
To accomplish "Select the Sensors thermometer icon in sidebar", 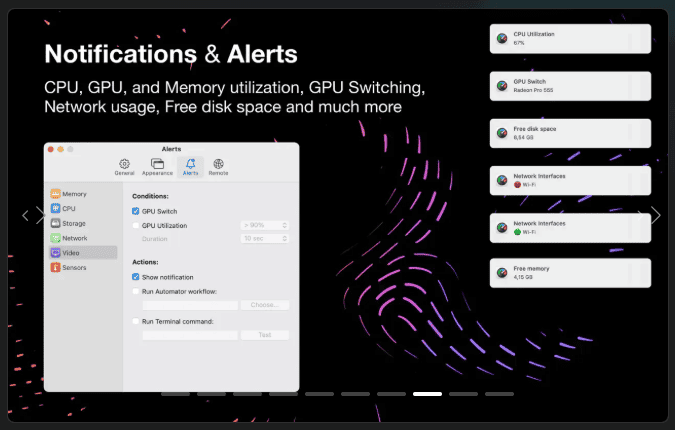I will tap(55, 267).
